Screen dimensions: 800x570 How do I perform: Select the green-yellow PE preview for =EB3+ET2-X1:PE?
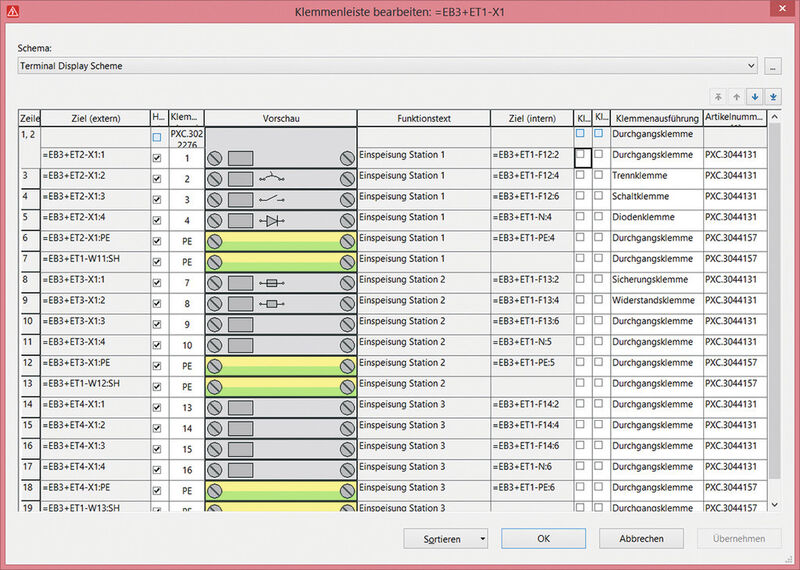click(x=281, y=241)
